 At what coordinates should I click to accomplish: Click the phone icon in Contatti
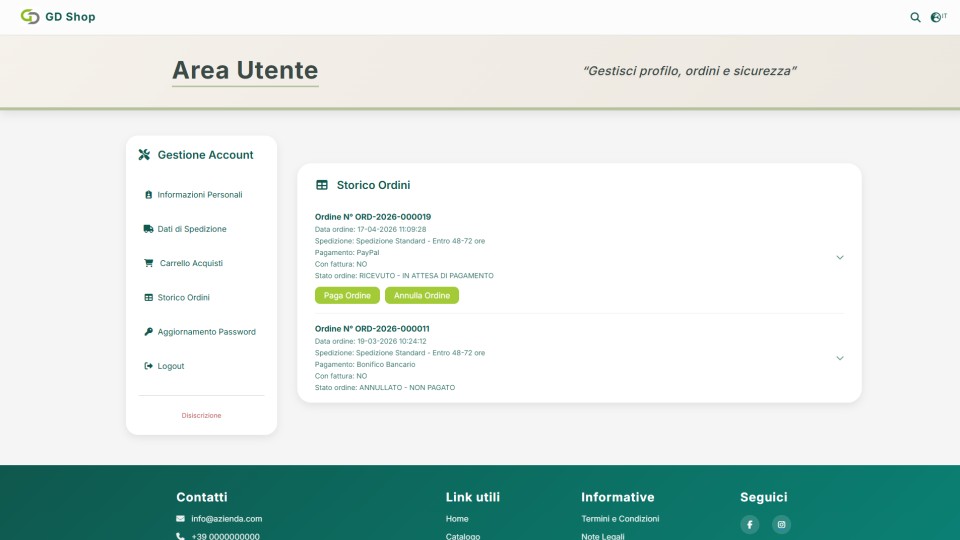(180, 536)
